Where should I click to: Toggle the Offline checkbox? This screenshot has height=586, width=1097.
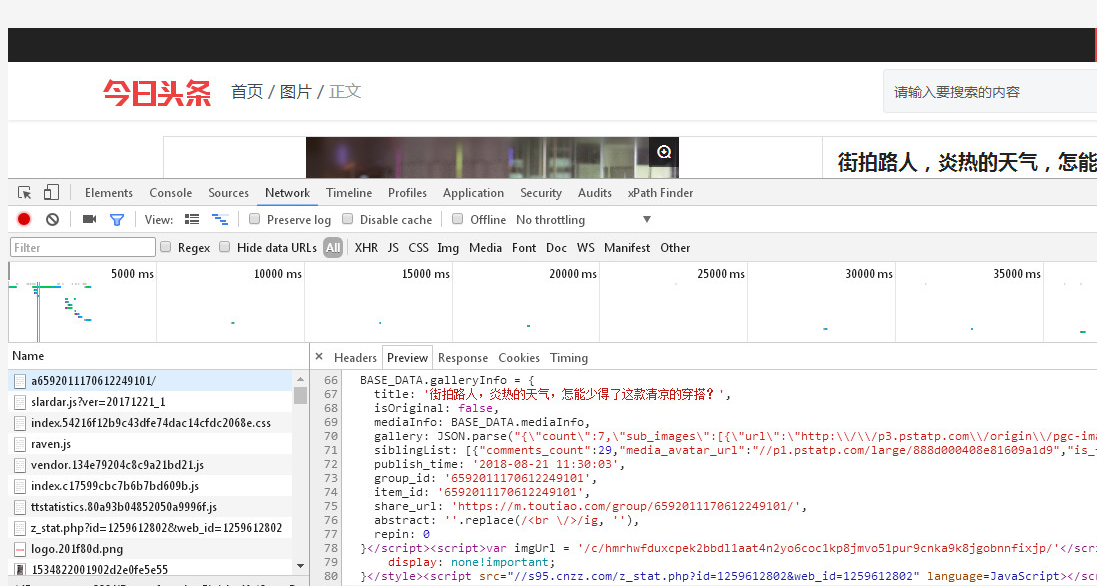(458, 219)
